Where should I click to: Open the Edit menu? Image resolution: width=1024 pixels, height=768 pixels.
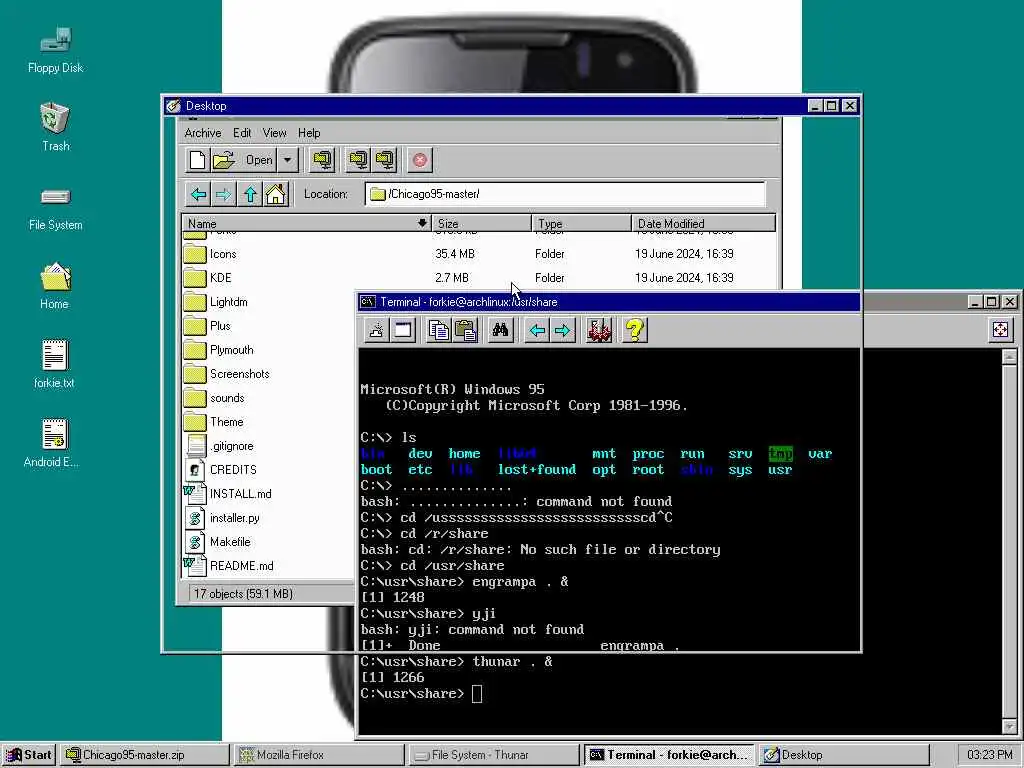pos(242,133)
